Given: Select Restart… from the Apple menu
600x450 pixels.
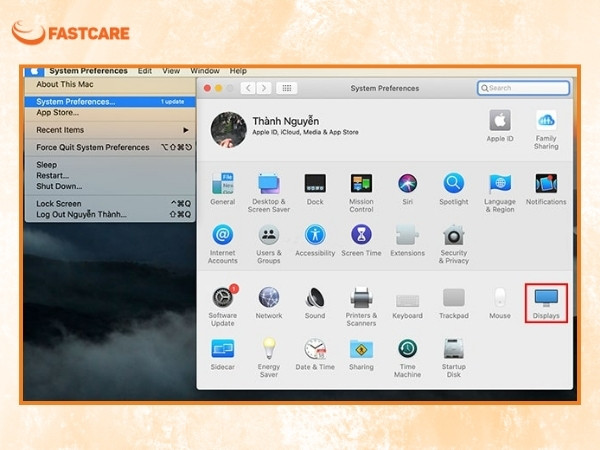Looking at the screenshot, I should [110, 176].
